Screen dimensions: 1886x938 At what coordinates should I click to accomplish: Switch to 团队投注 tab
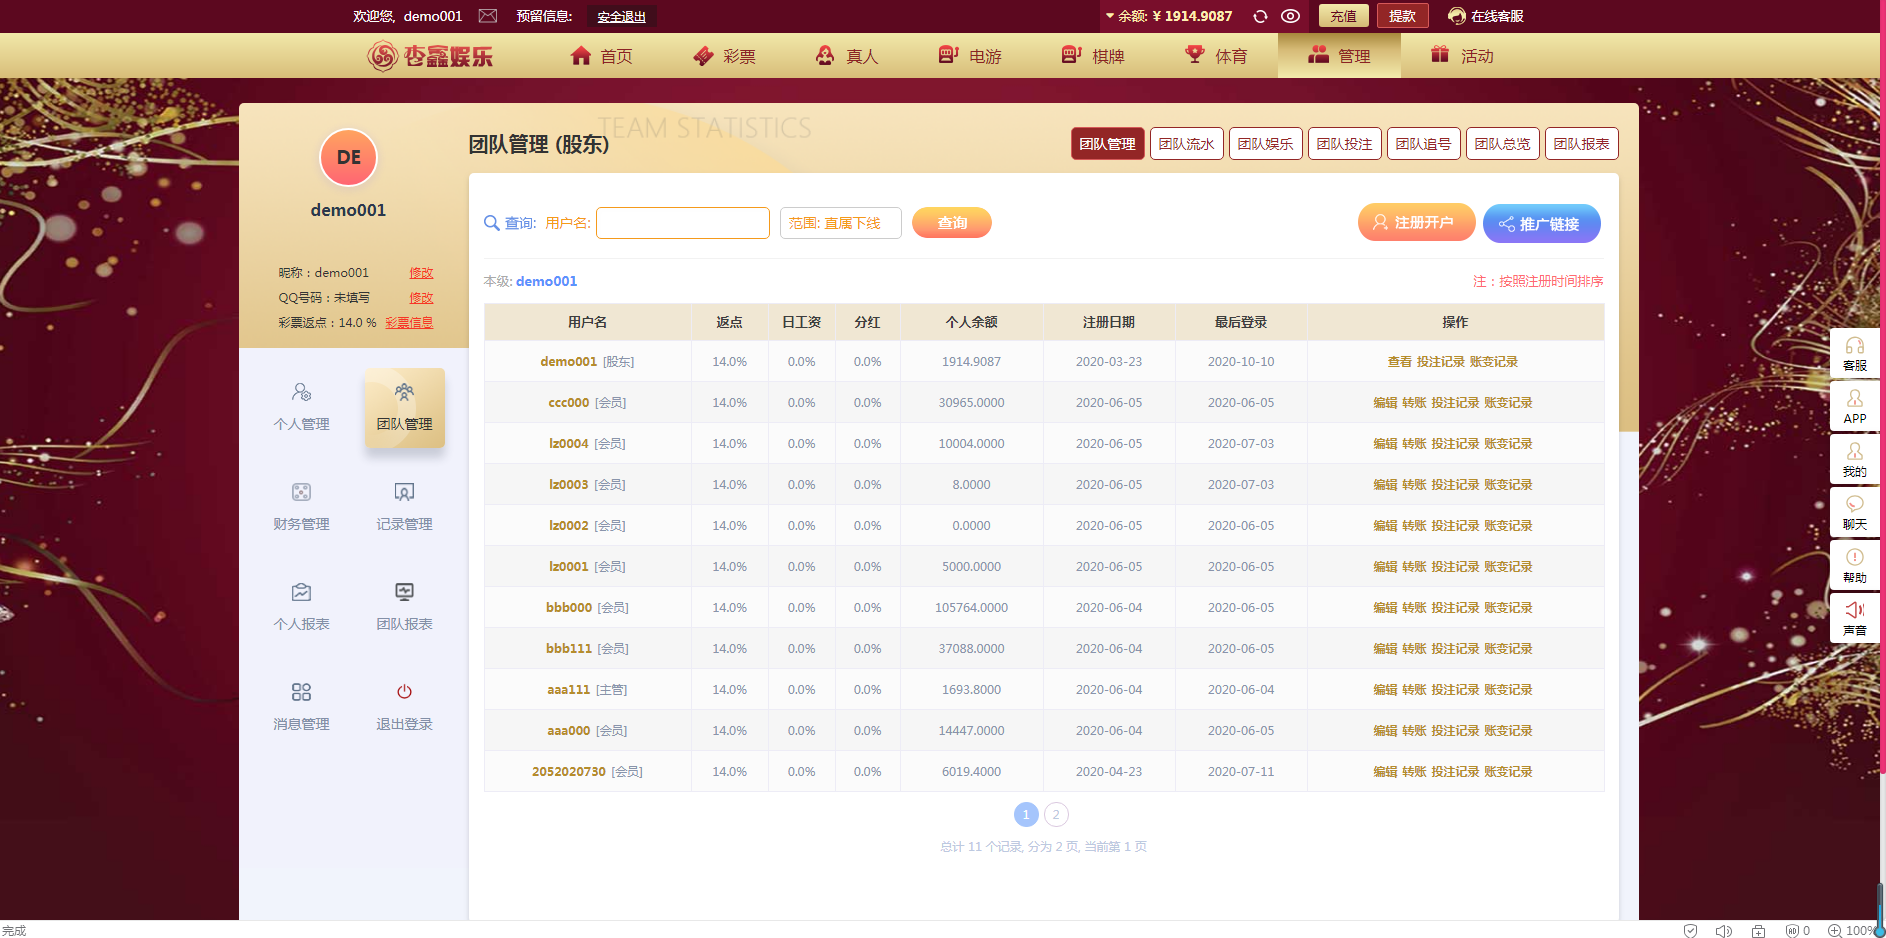coord(1344,144)
